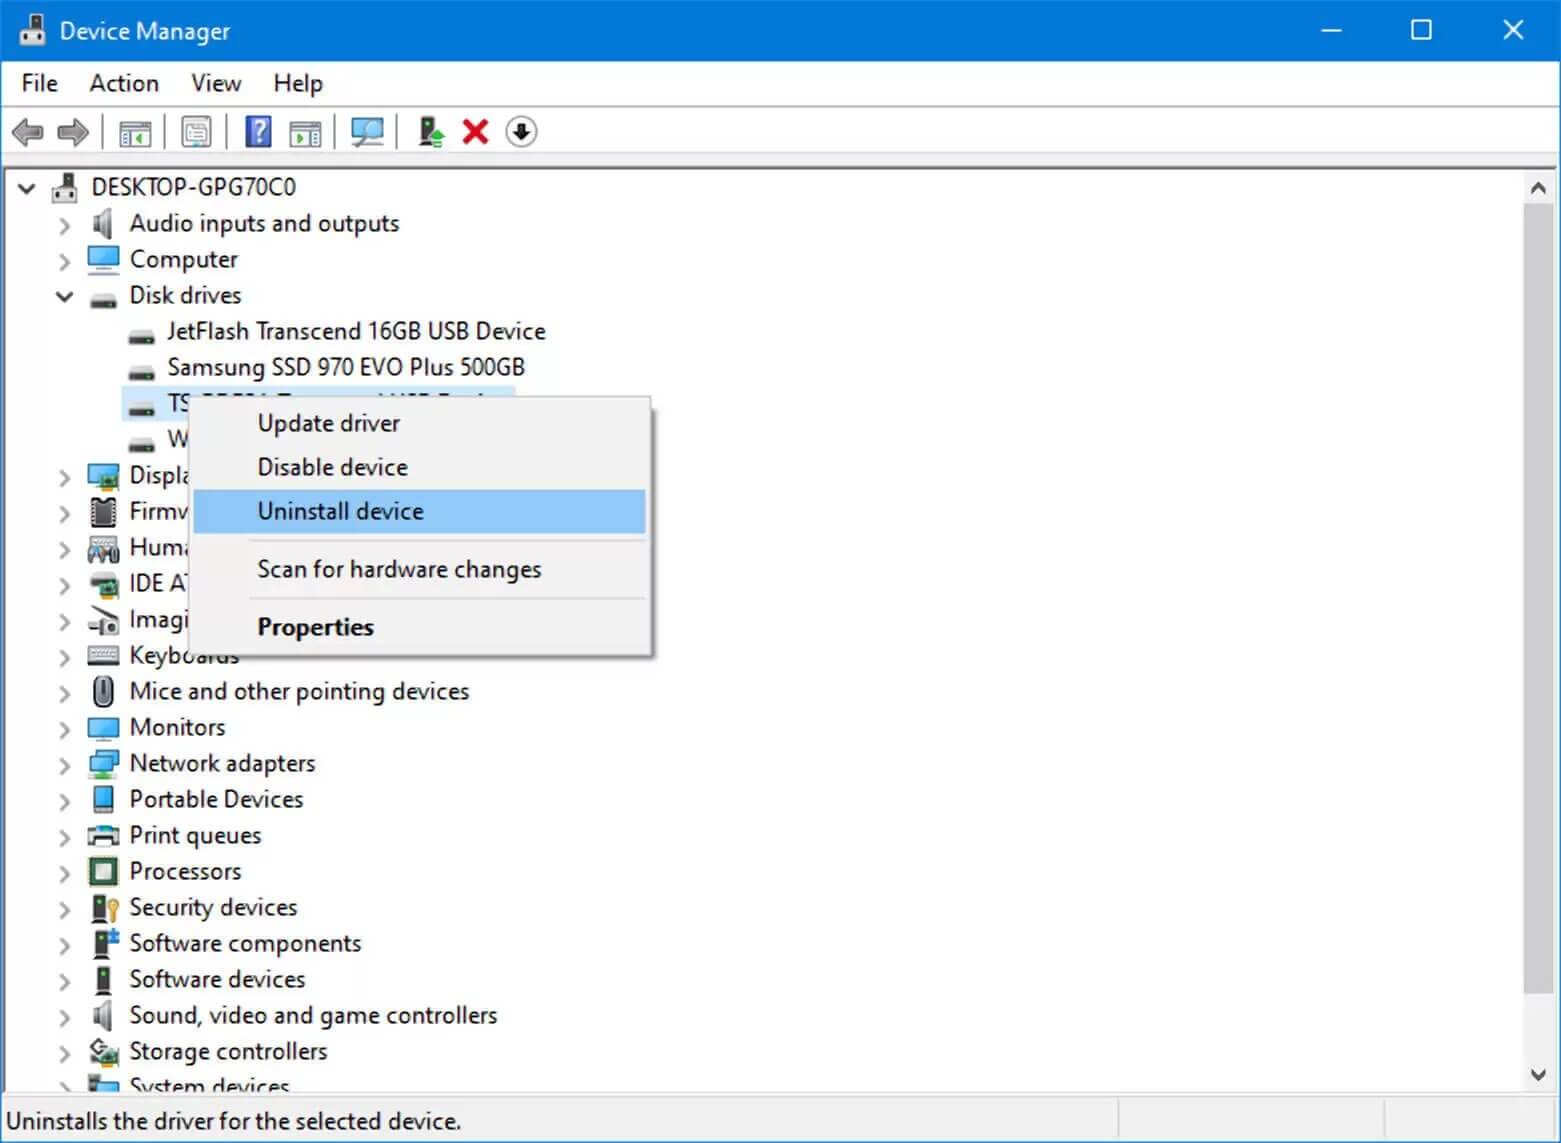Choose Uninstall device from the context menu
The image size is (1561, 1143).
point(340,511)
